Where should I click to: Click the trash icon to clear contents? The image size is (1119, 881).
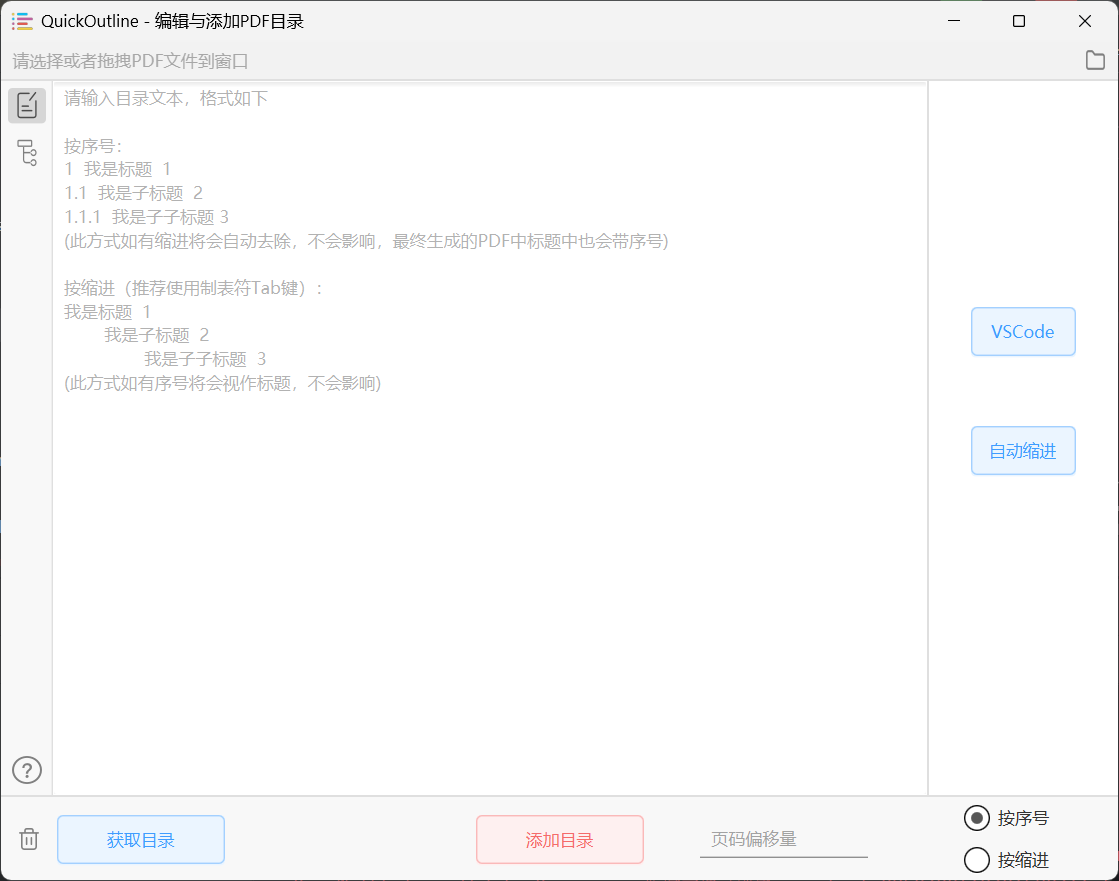[x=28, y=839]
